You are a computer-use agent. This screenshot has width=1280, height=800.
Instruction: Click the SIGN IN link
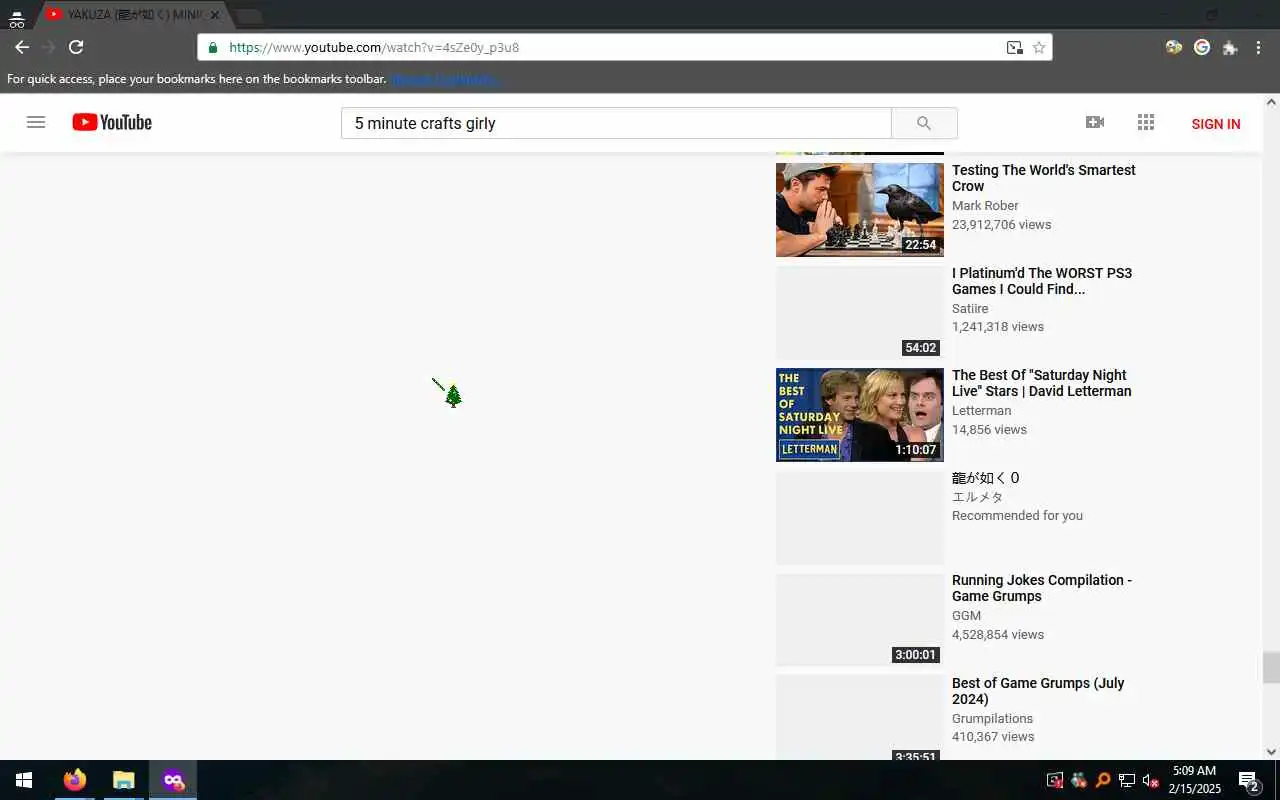[1216, 124]
